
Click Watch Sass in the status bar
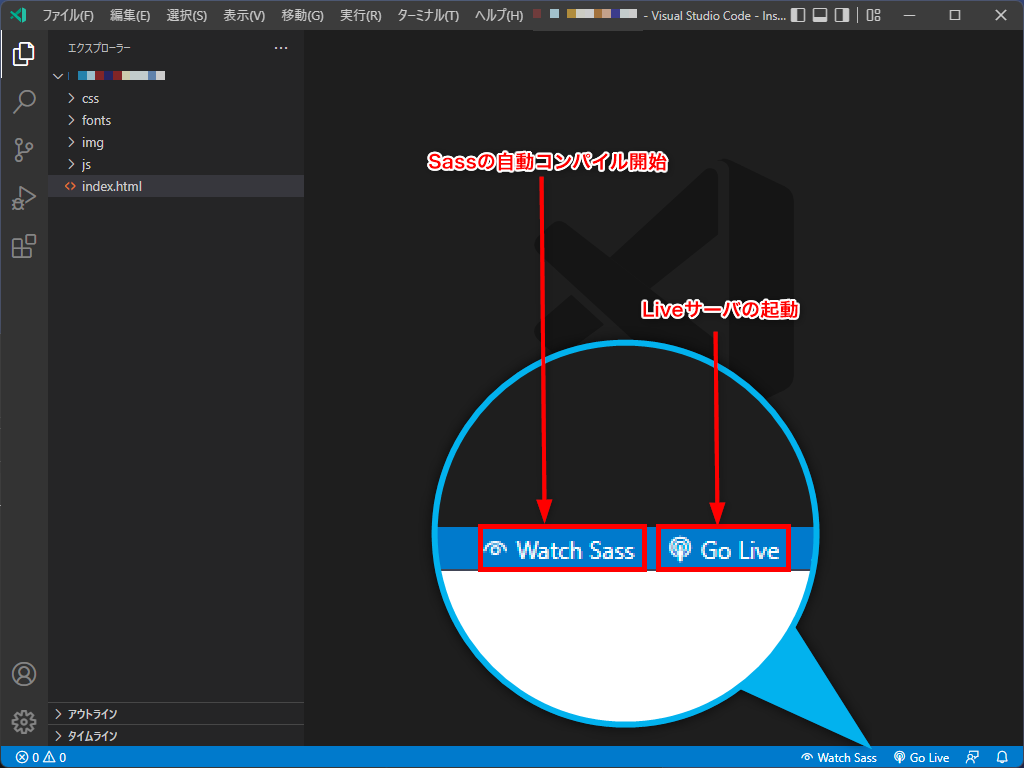[839, 758]
